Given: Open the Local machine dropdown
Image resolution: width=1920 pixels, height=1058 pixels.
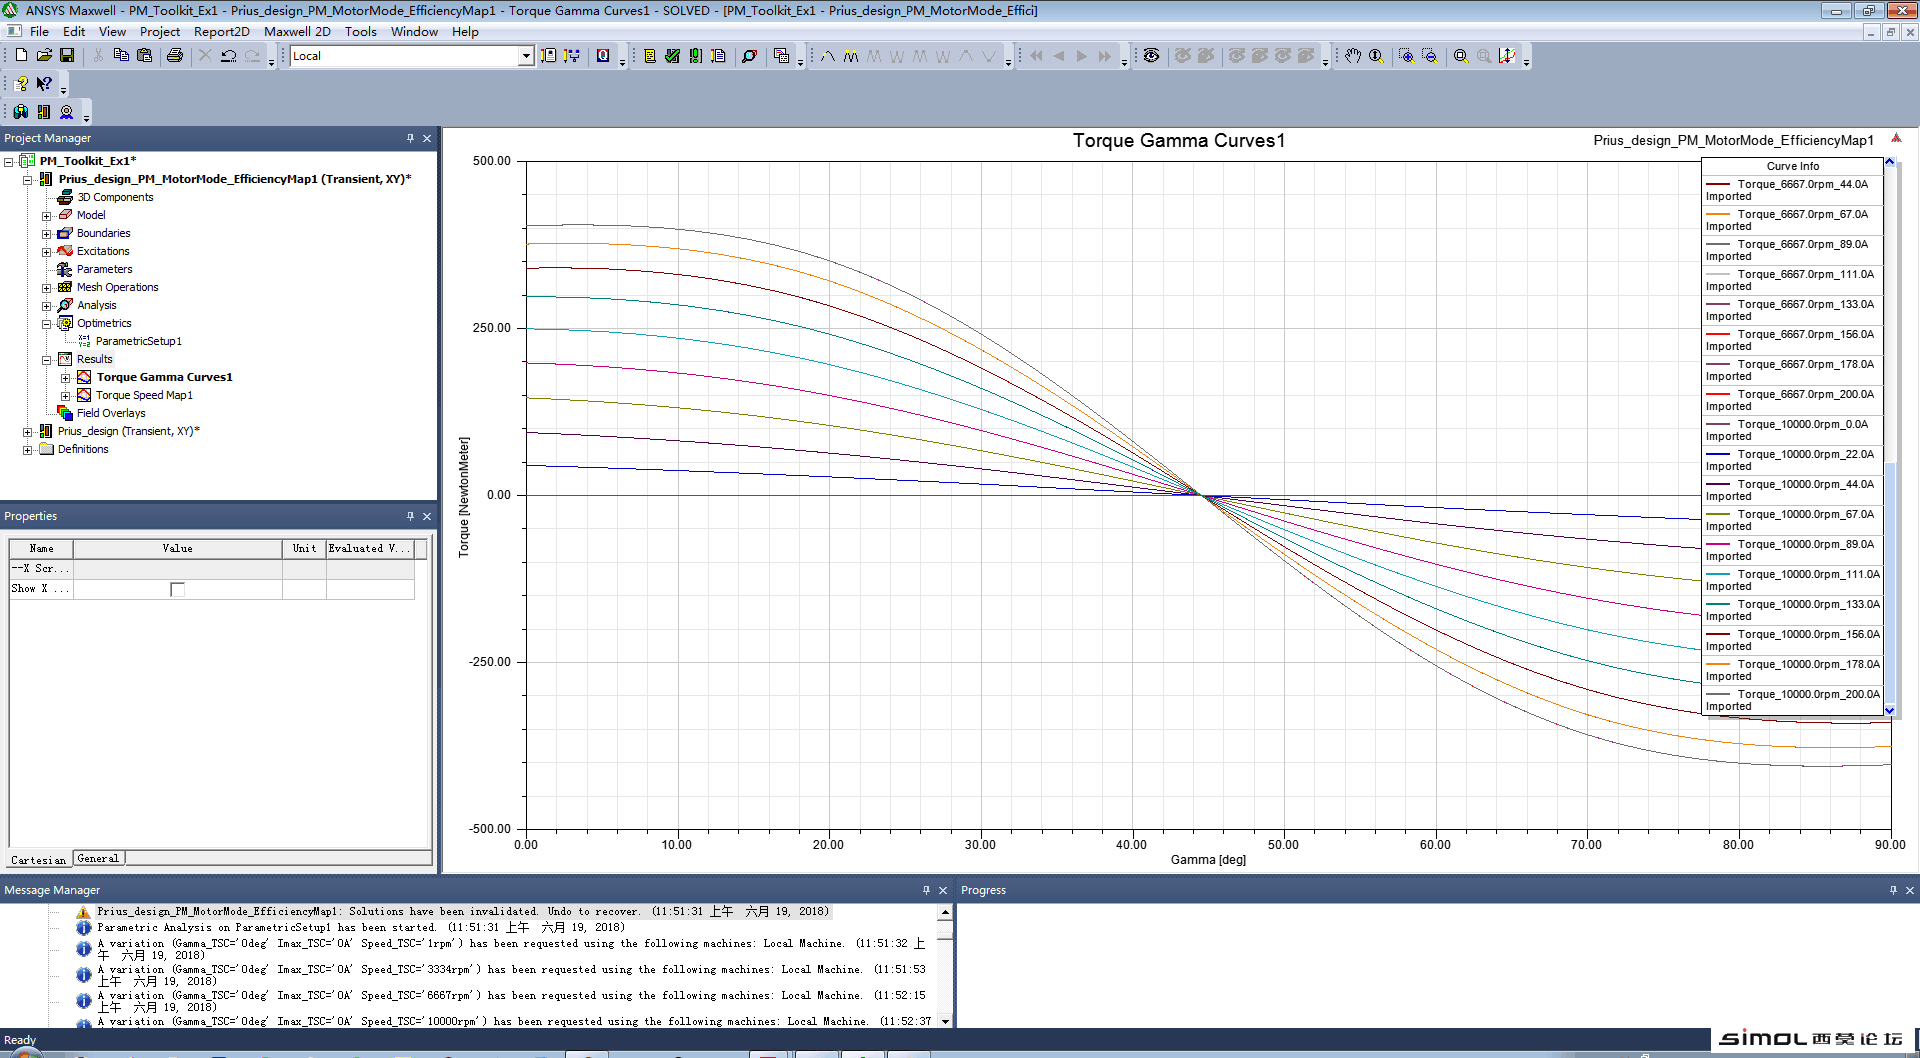Looking at the screenshot, I should (526, 56).
